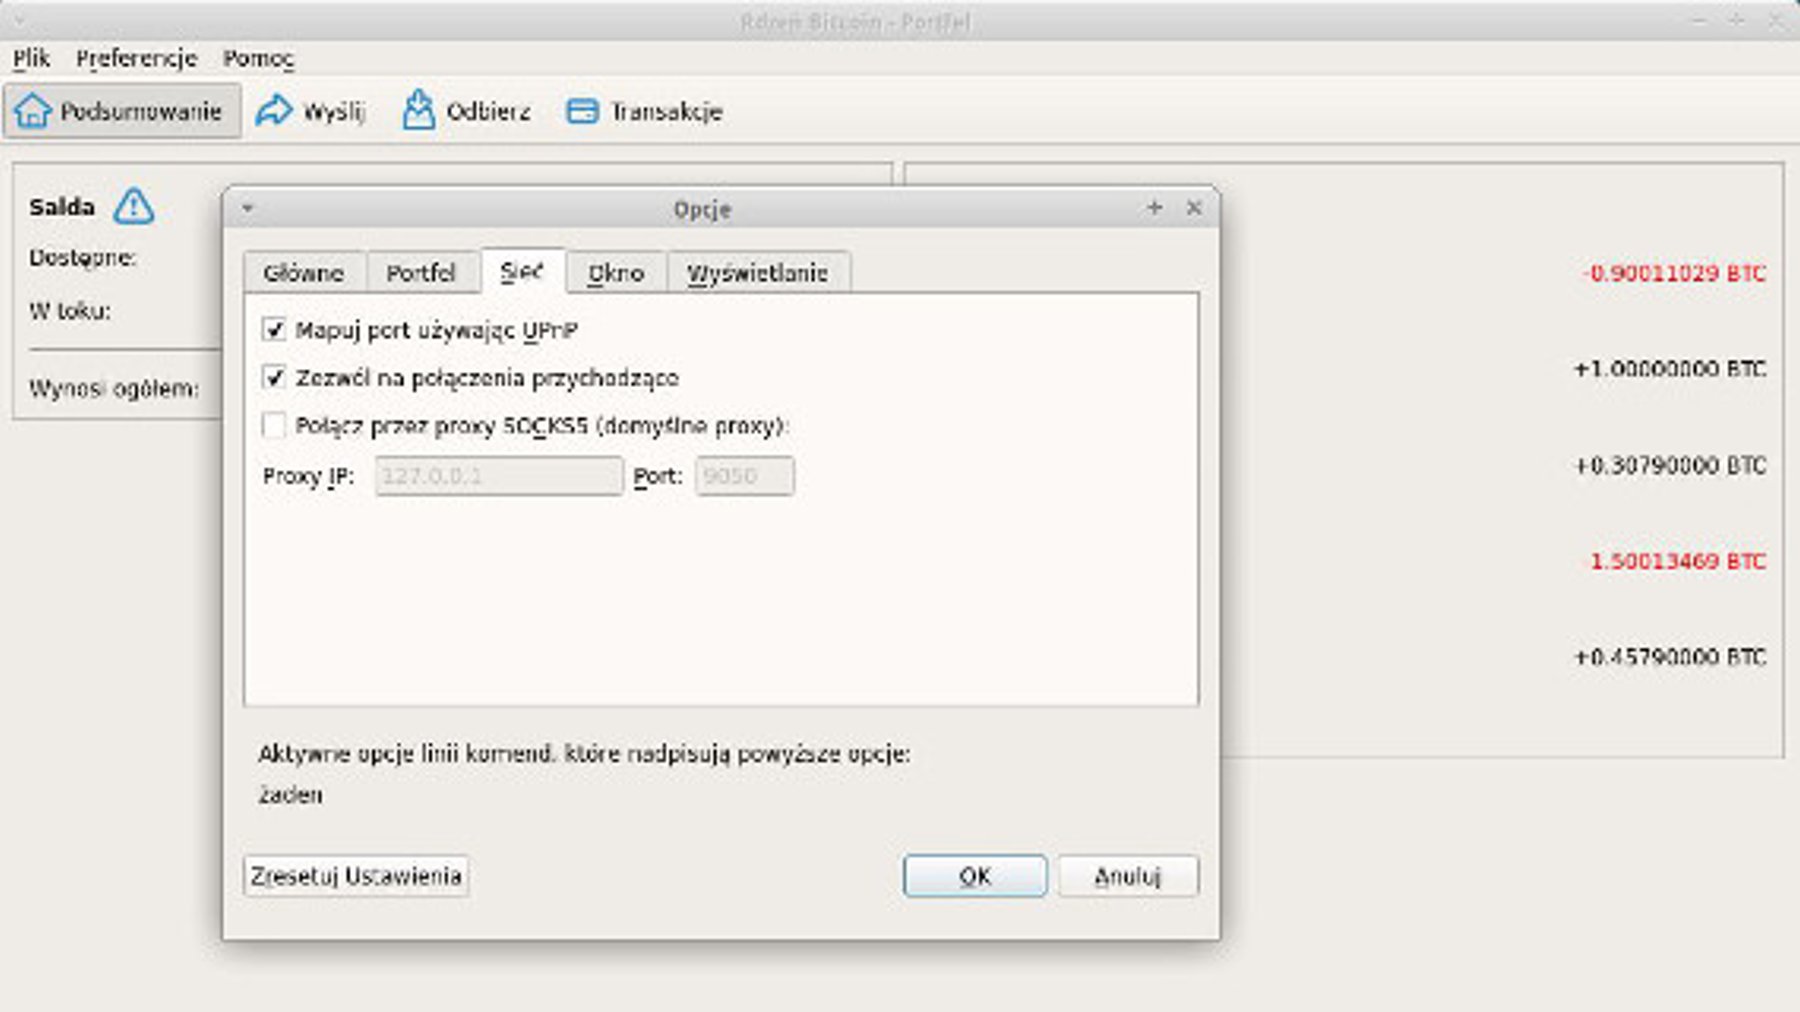Switch to the Portfel tab
The width and height of the screenshot is (1800, 1012).
click(421, 272)
